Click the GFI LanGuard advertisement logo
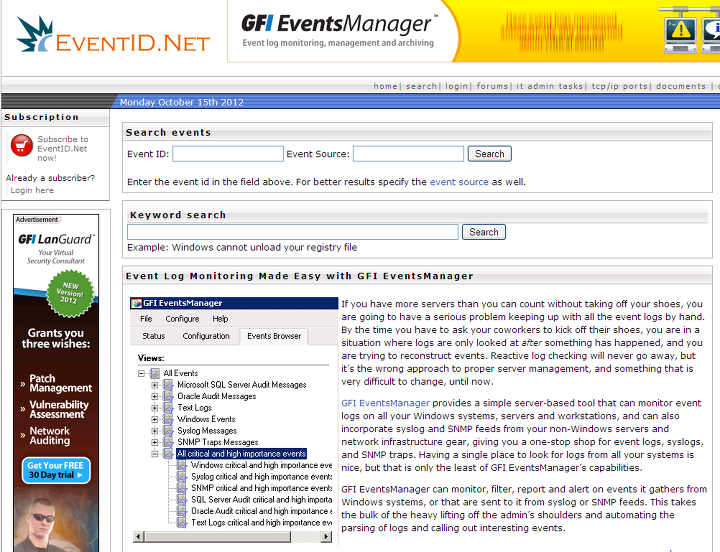720x552 pixels. tap(56, 239)
